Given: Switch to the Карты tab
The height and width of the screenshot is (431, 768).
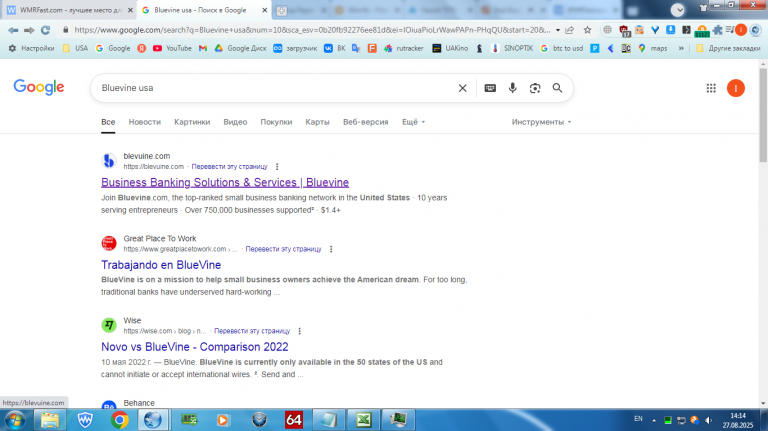Looking at the screenshot, I should [317, 122].
